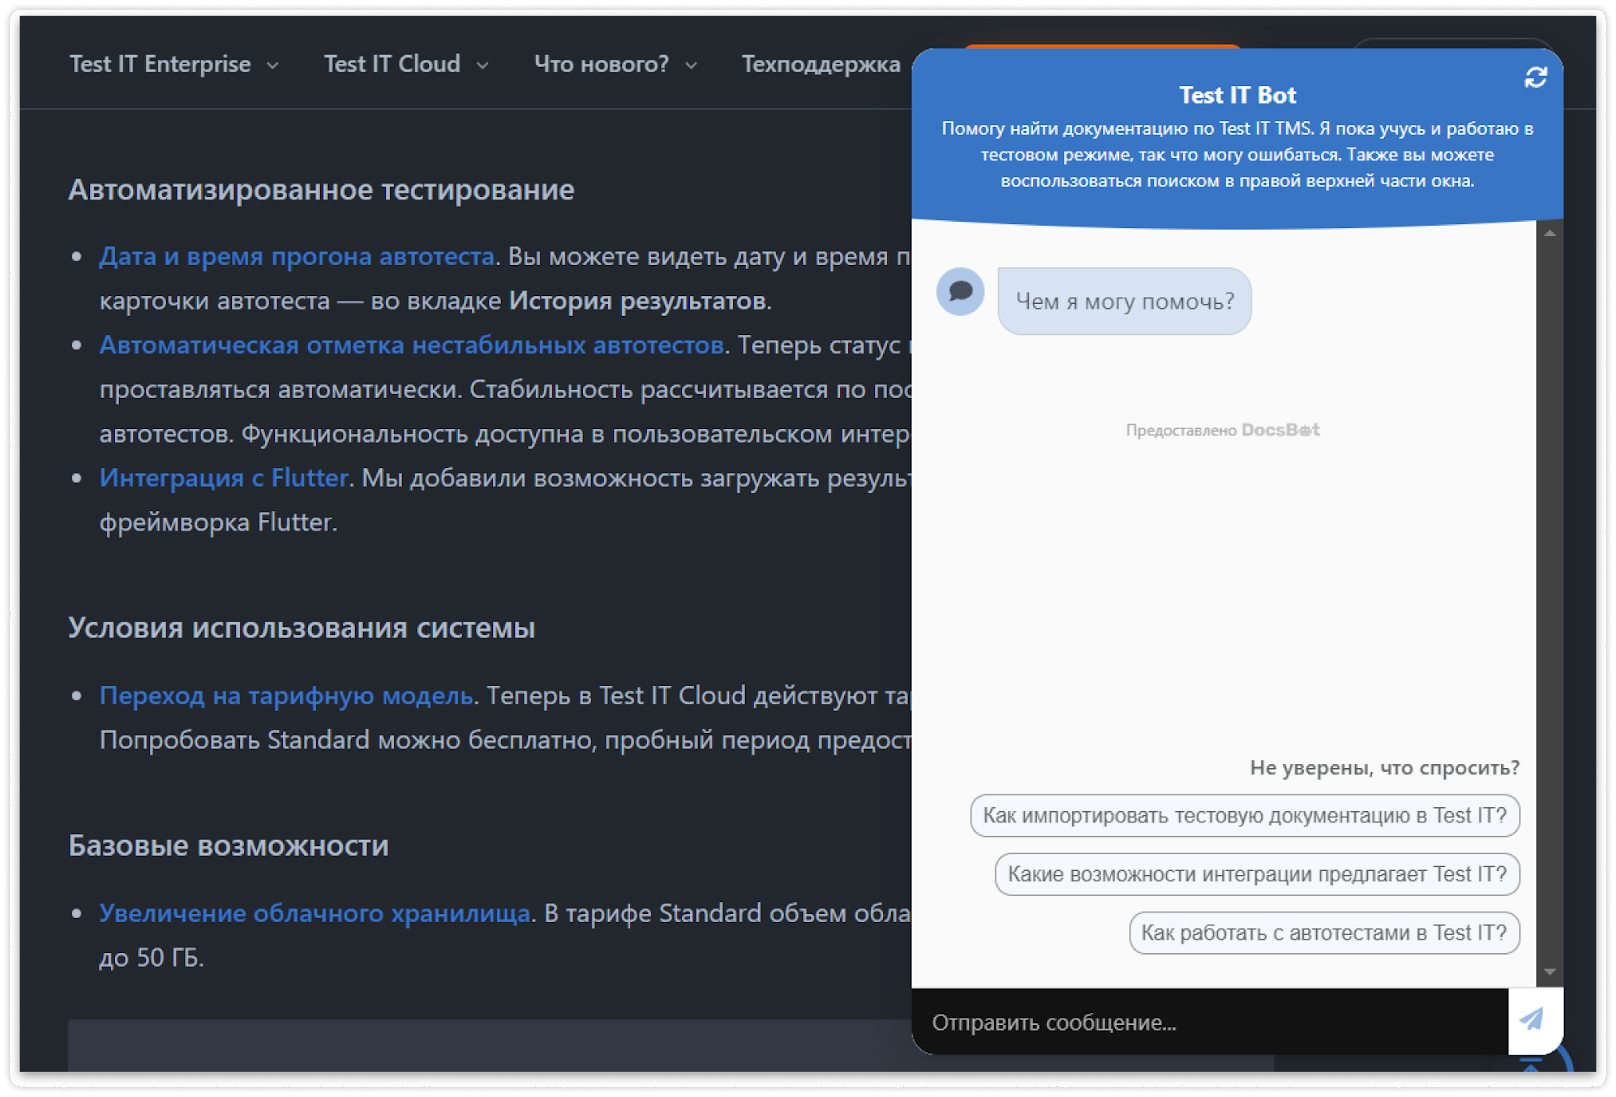
Task: Click the chat scrollbar up arrow
Action: coord(1549,233)
